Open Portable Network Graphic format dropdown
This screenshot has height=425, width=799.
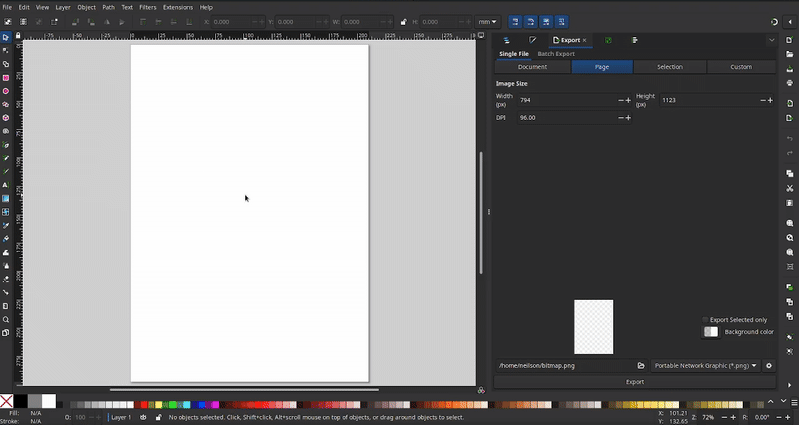[x=706, y=366]
